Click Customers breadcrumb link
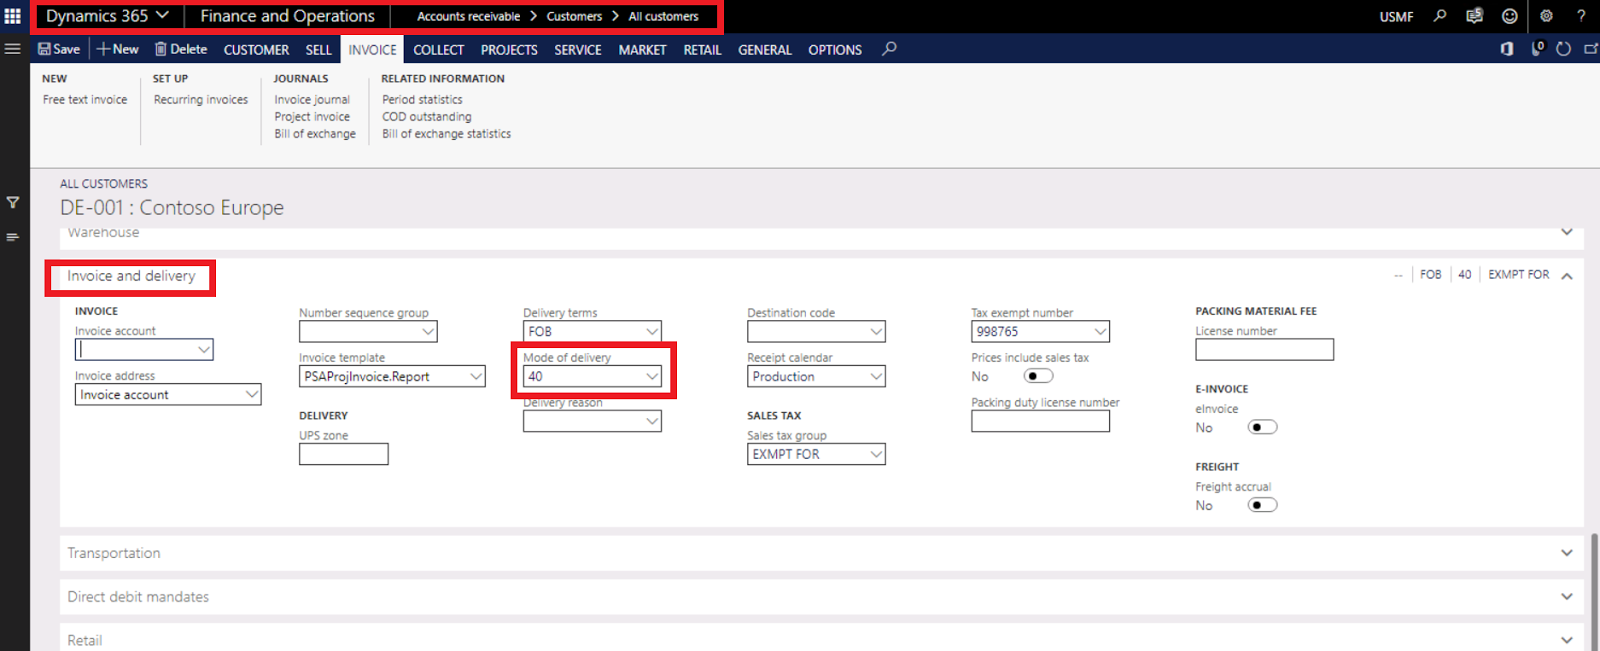The width and height of the screenshot is (1600, 651). 574,16
